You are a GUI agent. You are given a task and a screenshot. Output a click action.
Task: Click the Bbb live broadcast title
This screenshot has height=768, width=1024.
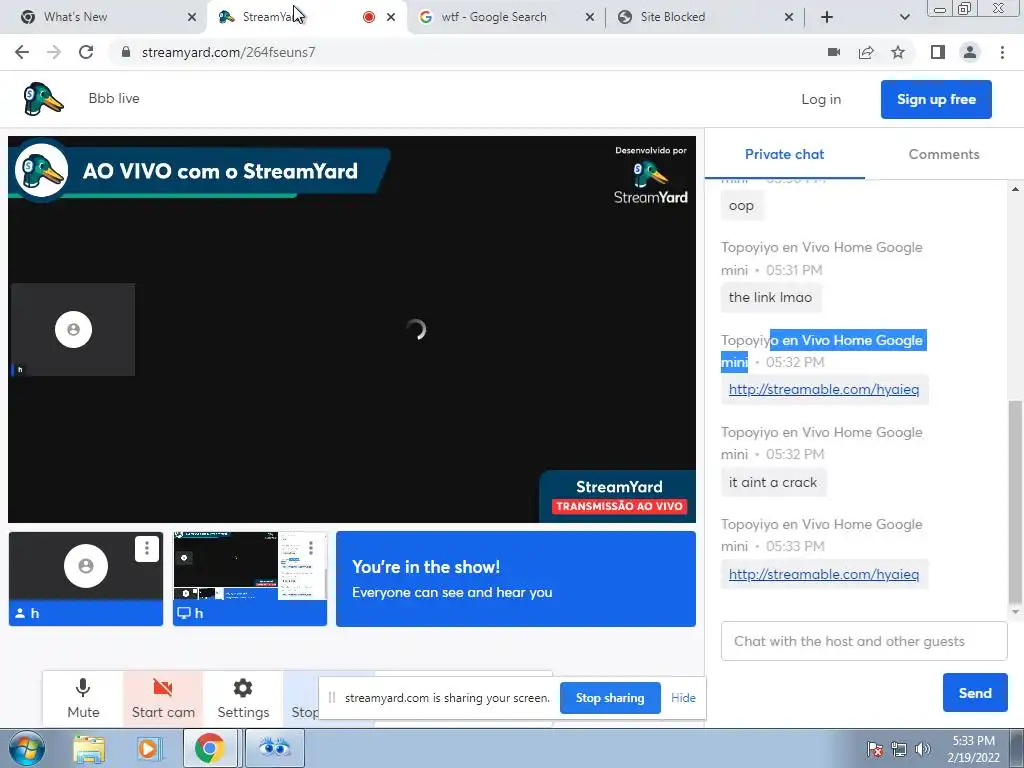point(114,99)
